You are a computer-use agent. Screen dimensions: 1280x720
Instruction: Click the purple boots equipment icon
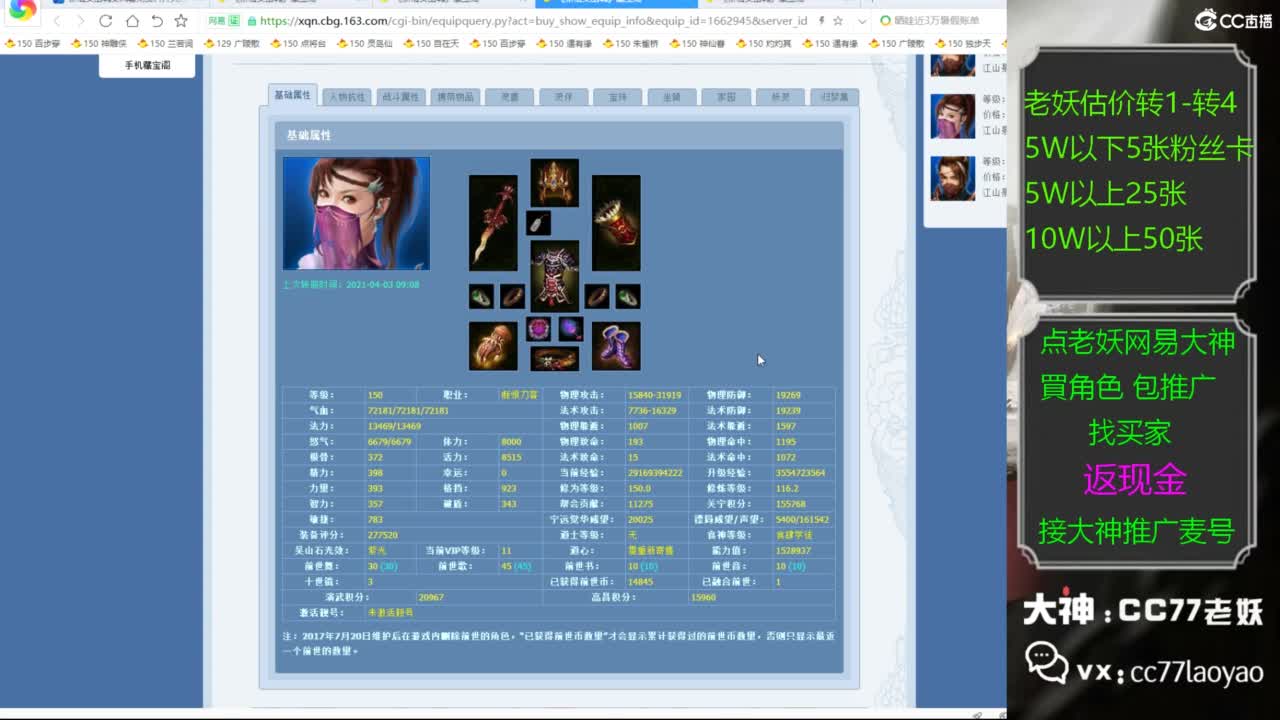pos(616,346)
